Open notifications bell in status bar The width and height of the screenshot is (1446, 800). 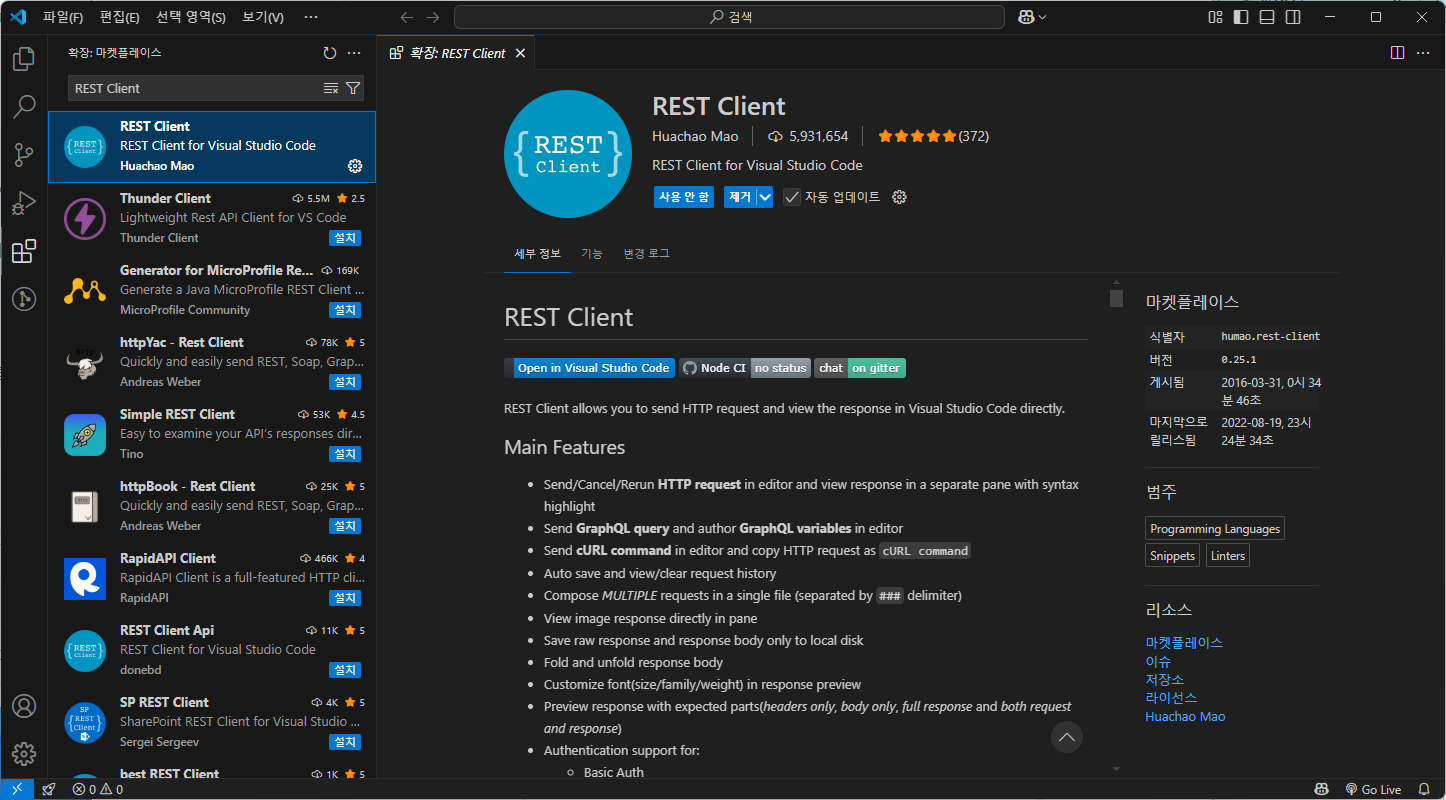[x=1424, y=789]
